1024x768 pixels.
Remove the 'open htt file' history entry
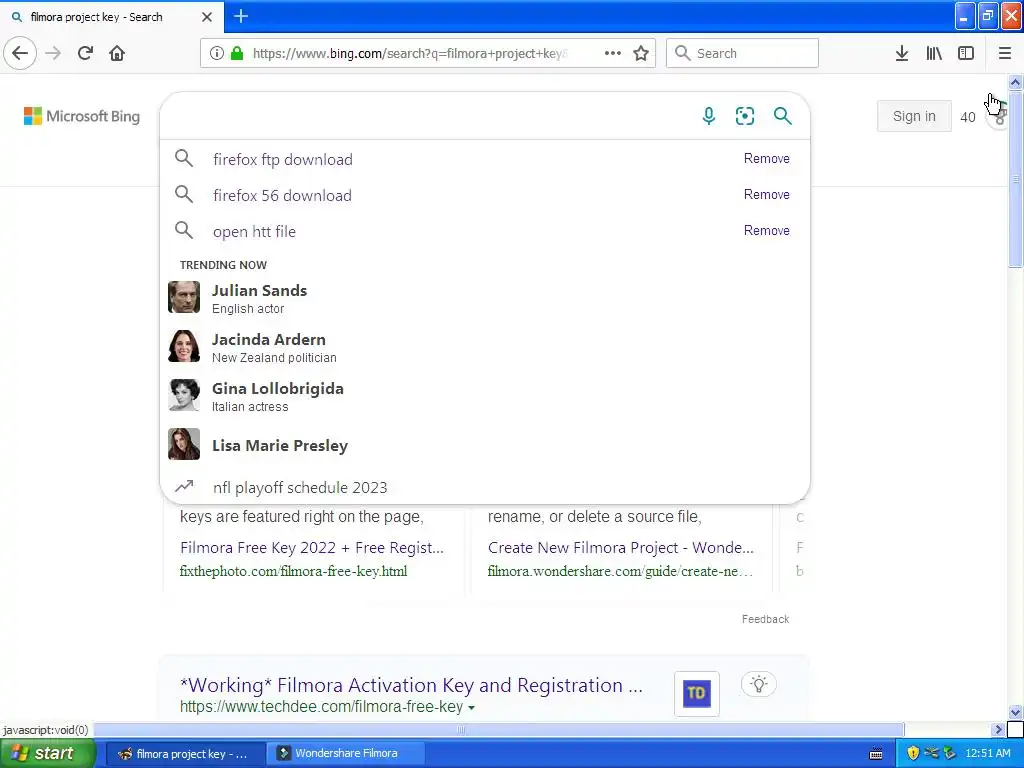[767, 231]
